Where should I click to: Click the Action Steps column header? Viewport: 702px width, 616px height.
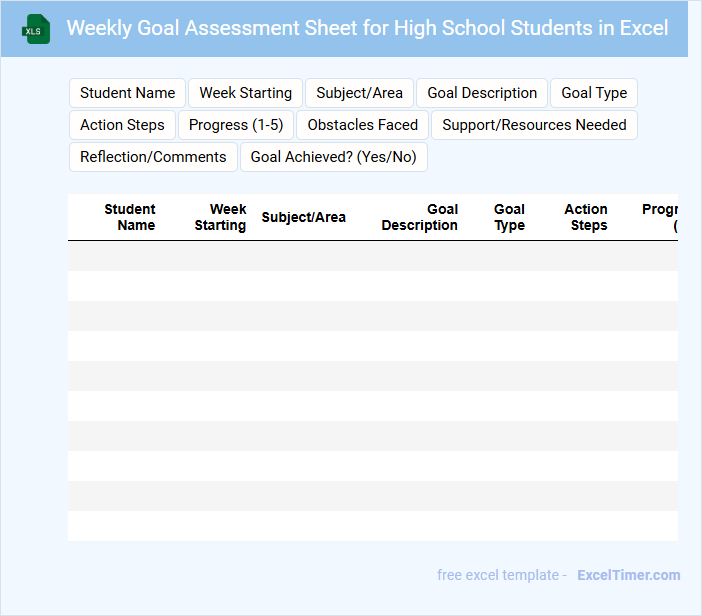click(586, 217)
